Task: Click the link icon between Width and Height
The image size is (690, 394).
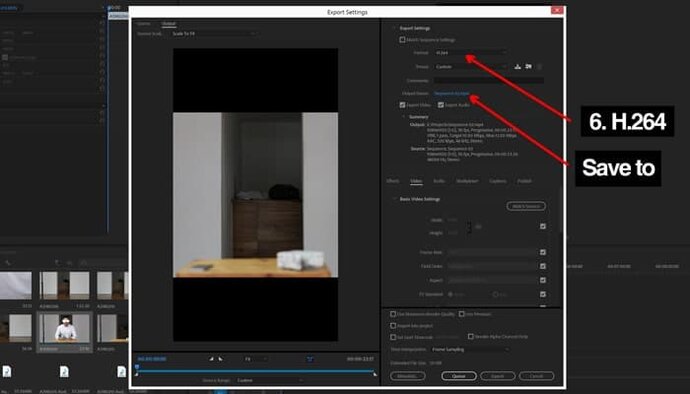Action: click(x=469, y=227)
